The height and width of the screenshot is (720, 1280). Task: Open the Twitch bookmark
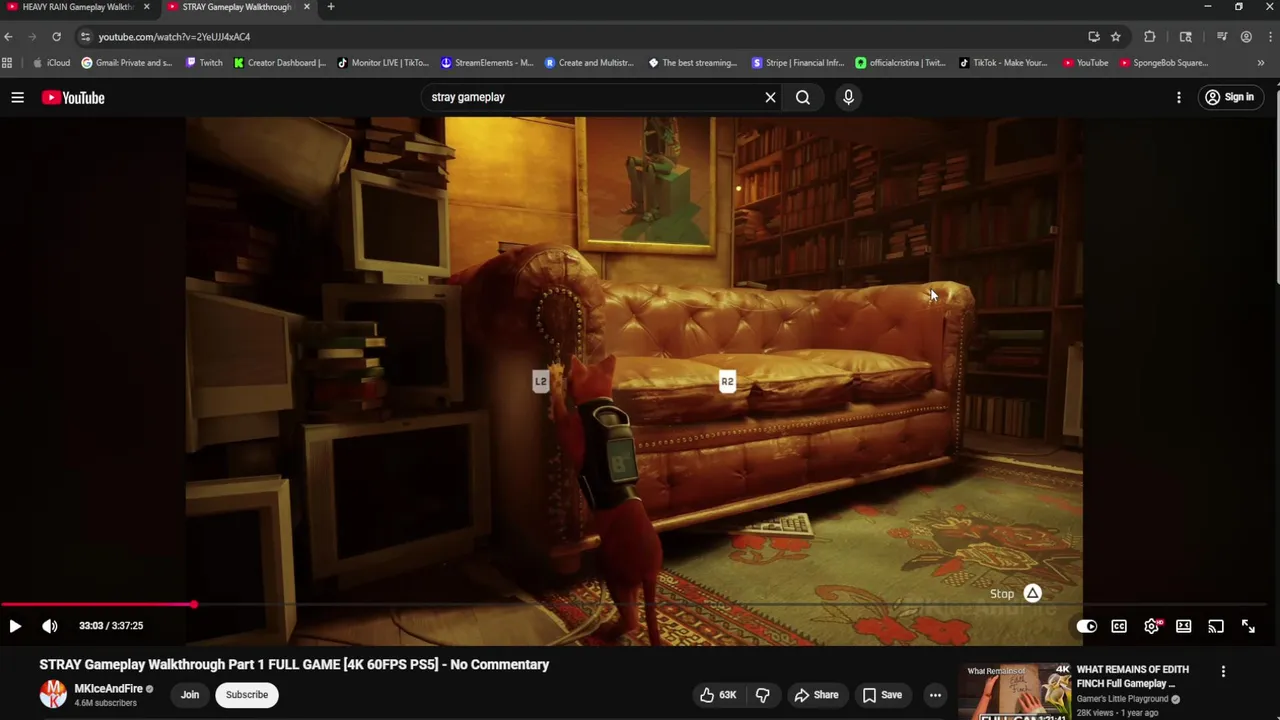click(x=204, y=63)
